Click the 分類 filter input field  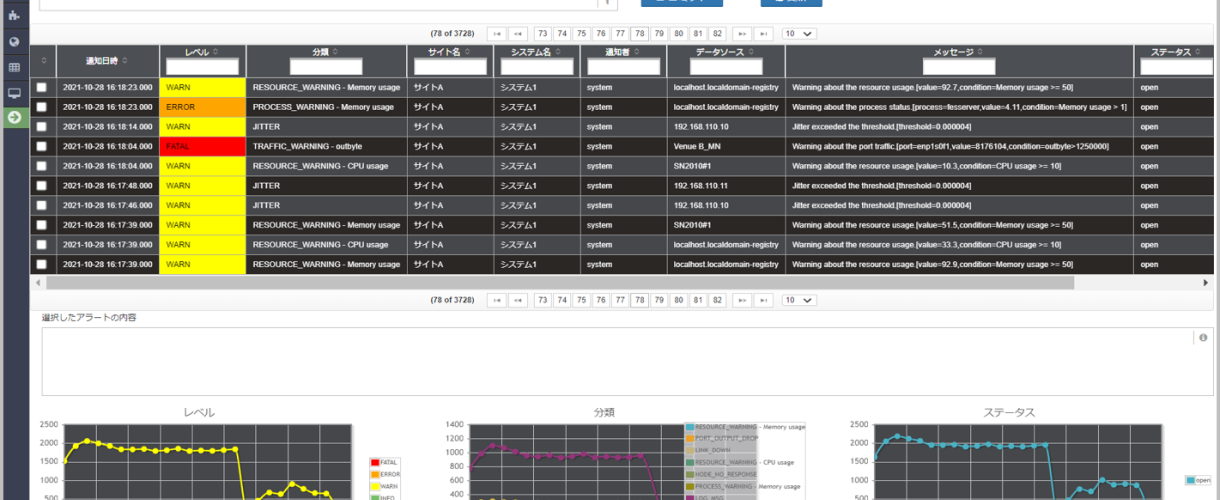click(326, 67)
